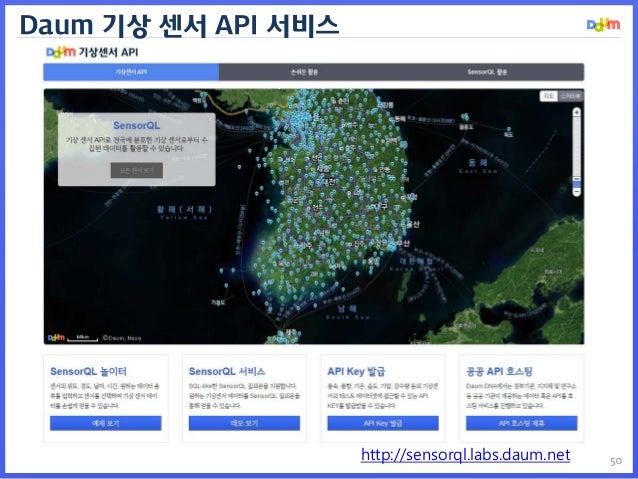Click the map scale bar indicator

(83, 338)
